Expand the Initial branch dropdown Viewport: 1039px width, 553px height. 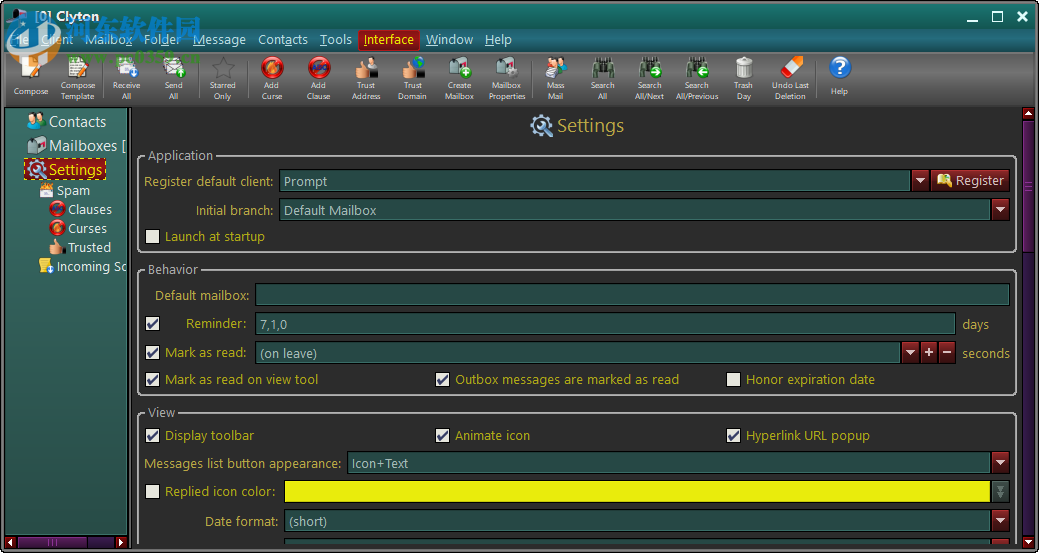point(1000,210)
